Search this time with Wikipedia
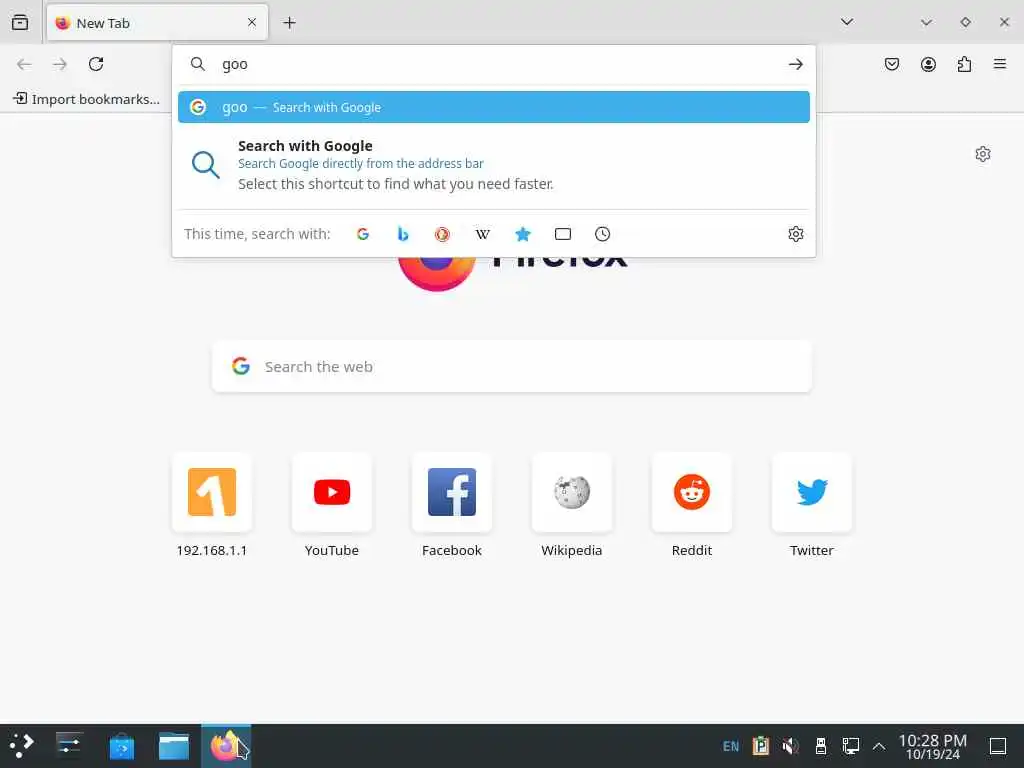 pos(483,234)
